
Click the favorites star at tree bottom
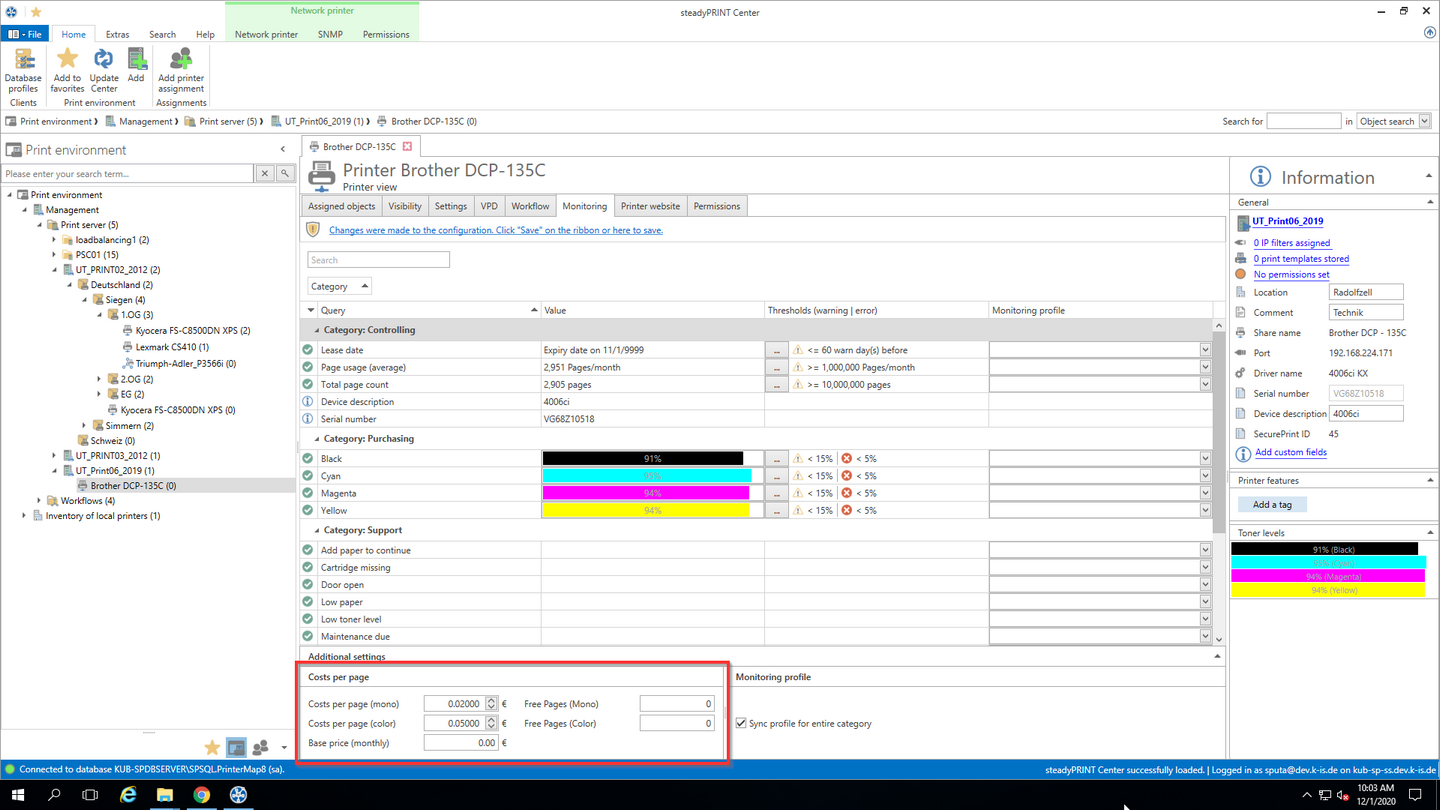(212, 748)
